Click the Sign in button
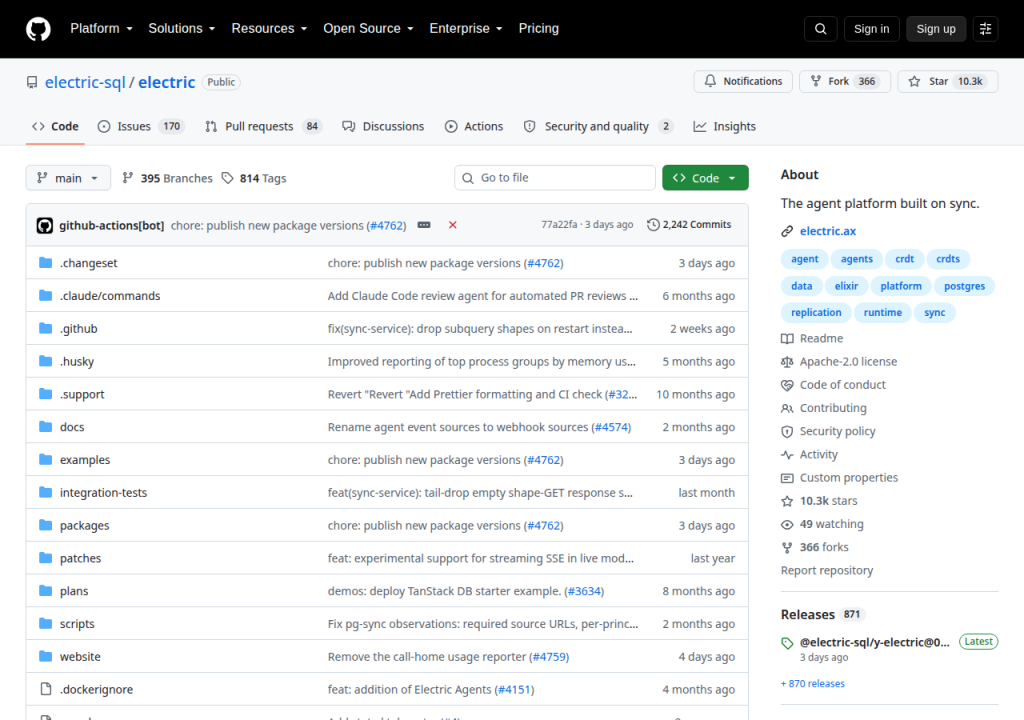This screenshot has width=1024, height=720. [871, 29]
